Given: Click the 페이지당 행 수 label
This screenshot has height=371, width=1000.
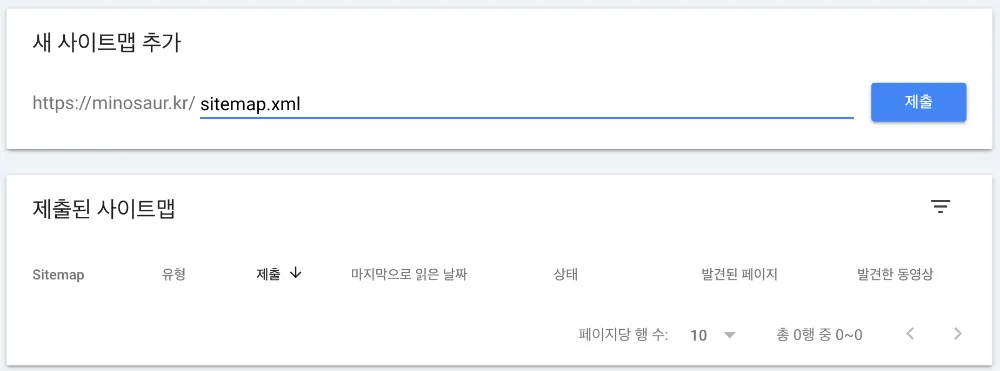Looking at the screenshot, I should point(623,335).
